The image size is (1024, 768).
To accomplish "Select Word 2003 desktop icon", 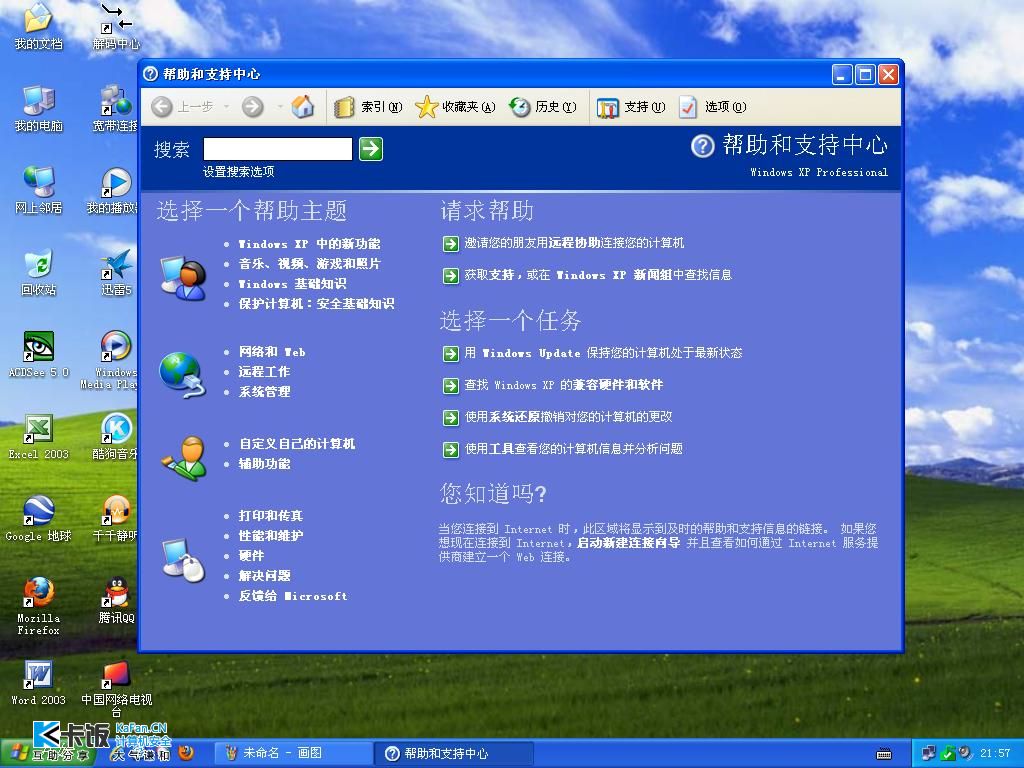I will point(39,683).
